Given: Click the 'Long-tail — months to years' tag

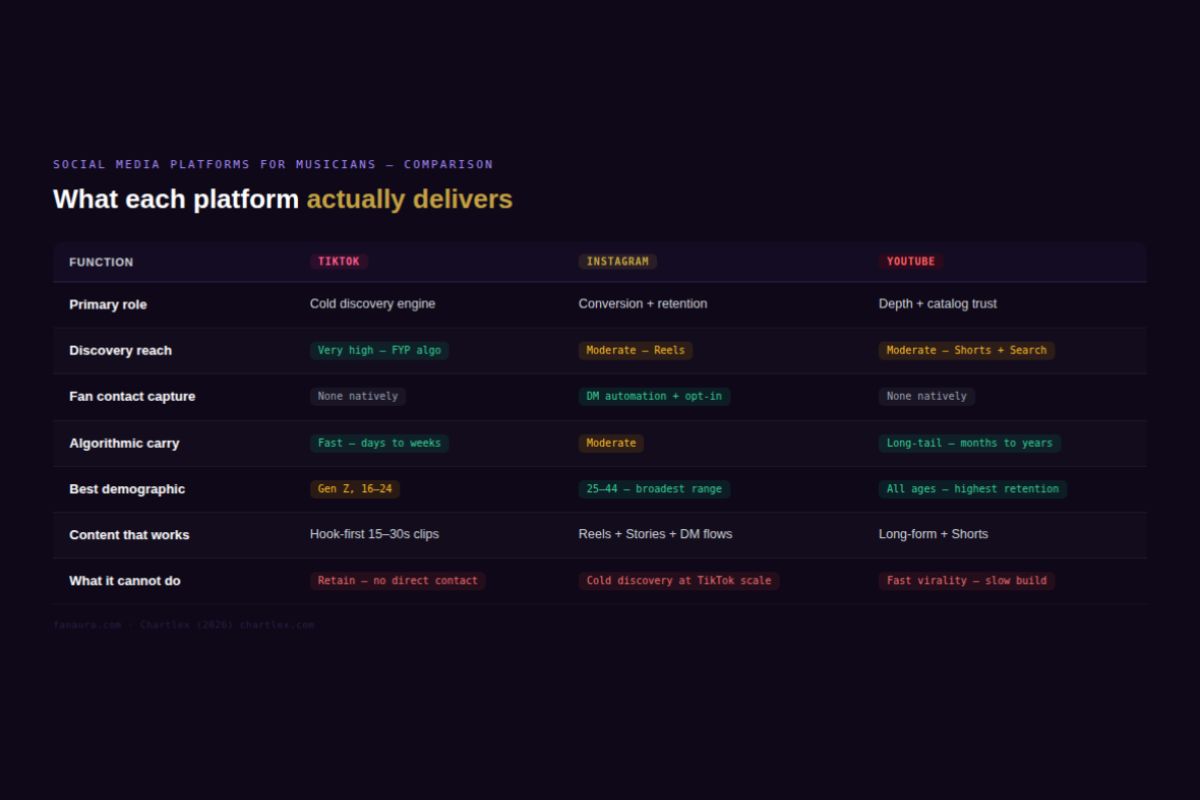Looking at the screenshot, I should pos(969,443).
